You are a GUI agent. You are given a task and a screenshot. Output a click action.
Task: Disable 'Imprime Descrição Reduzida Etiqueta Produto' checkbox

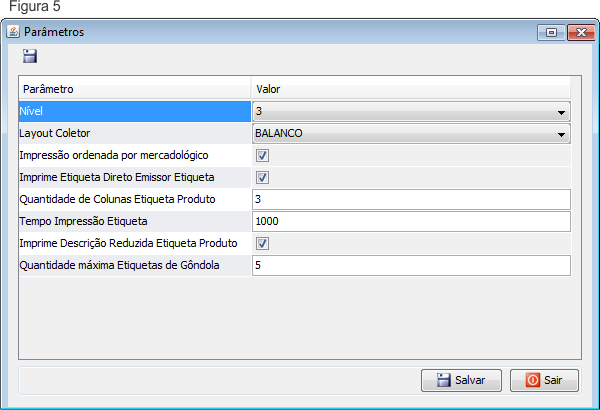click(262, 243)
